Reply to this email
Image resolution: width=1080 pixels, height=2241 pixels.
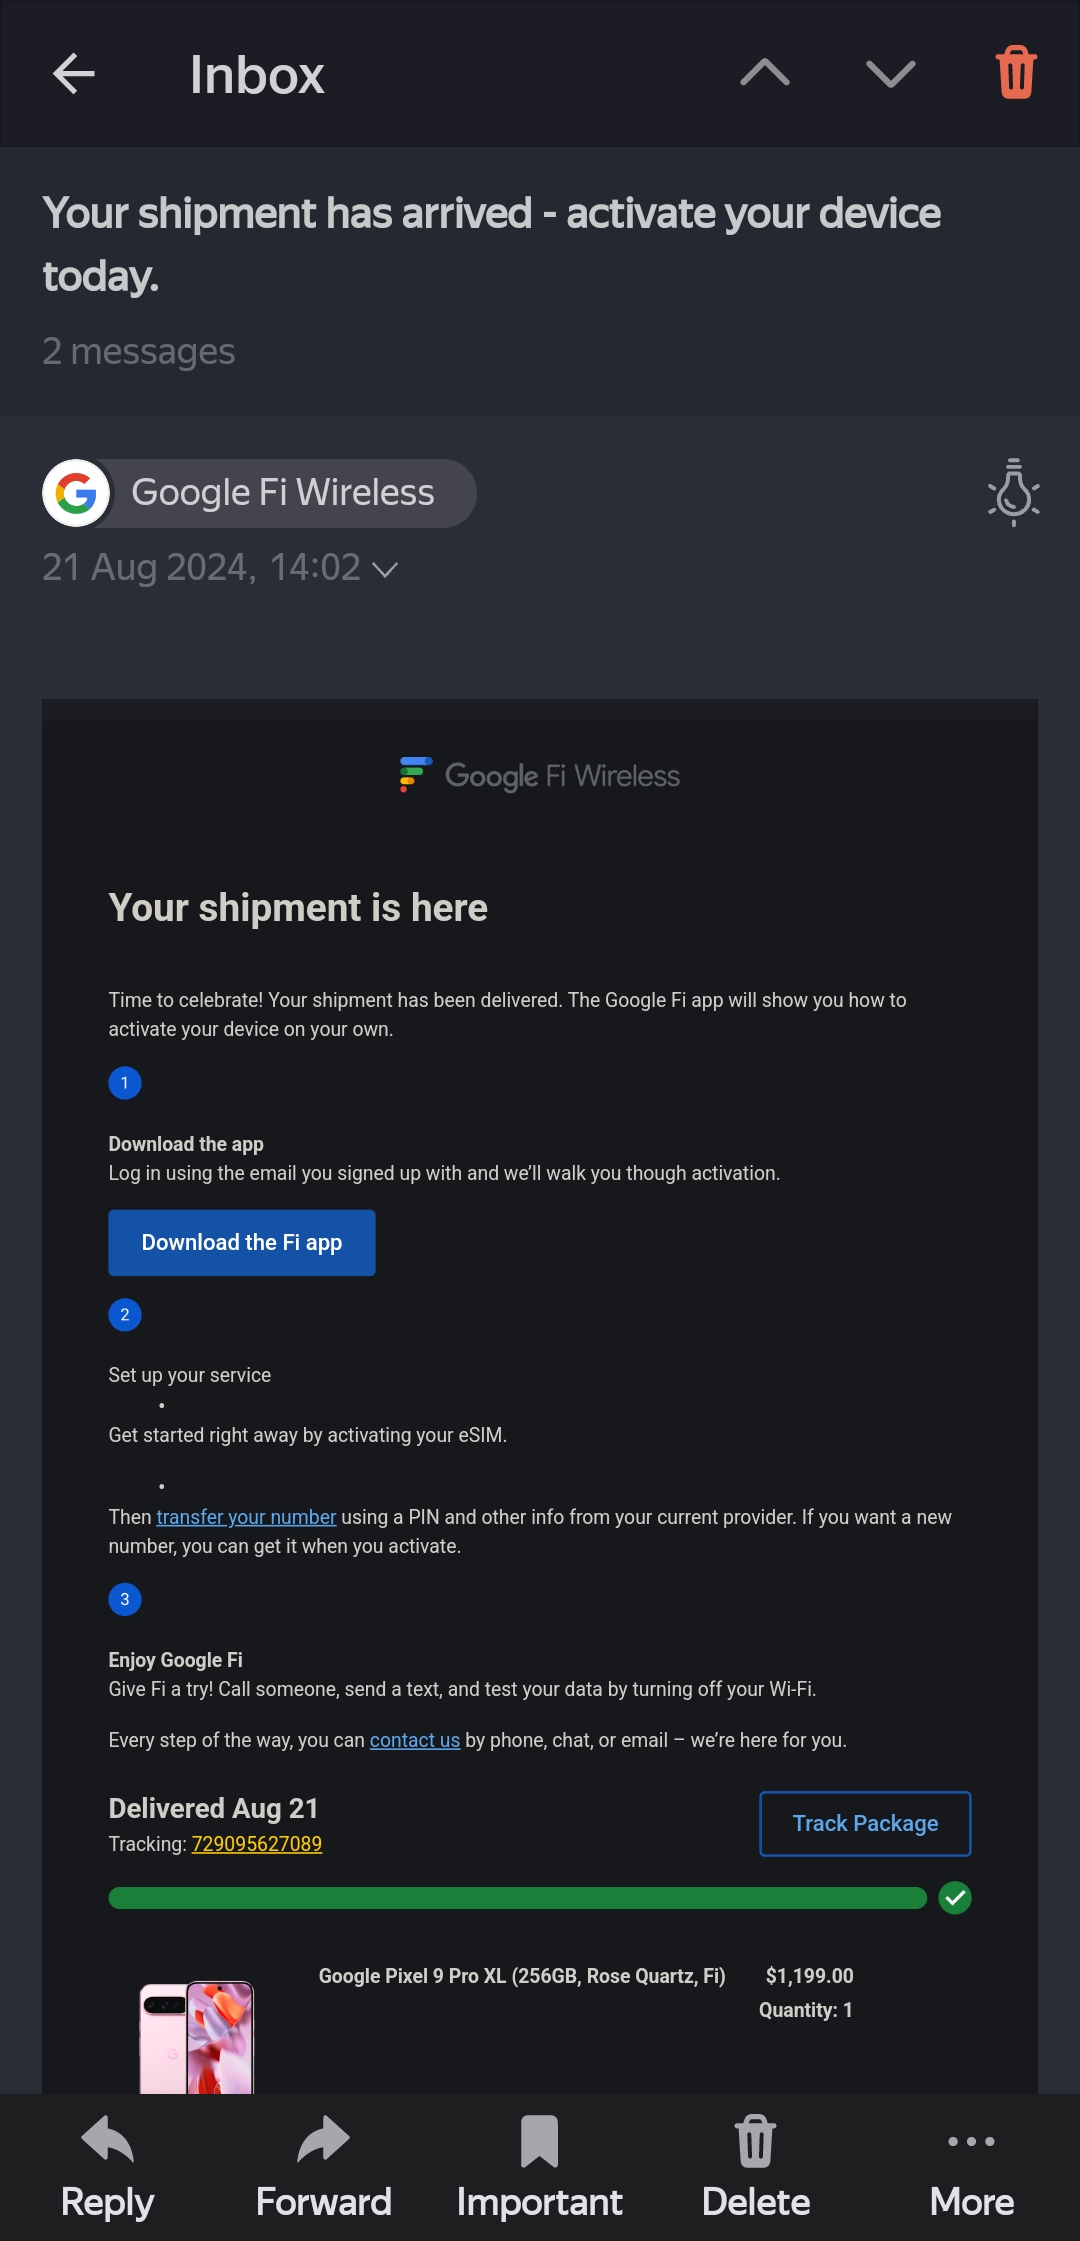point(108,2166)
